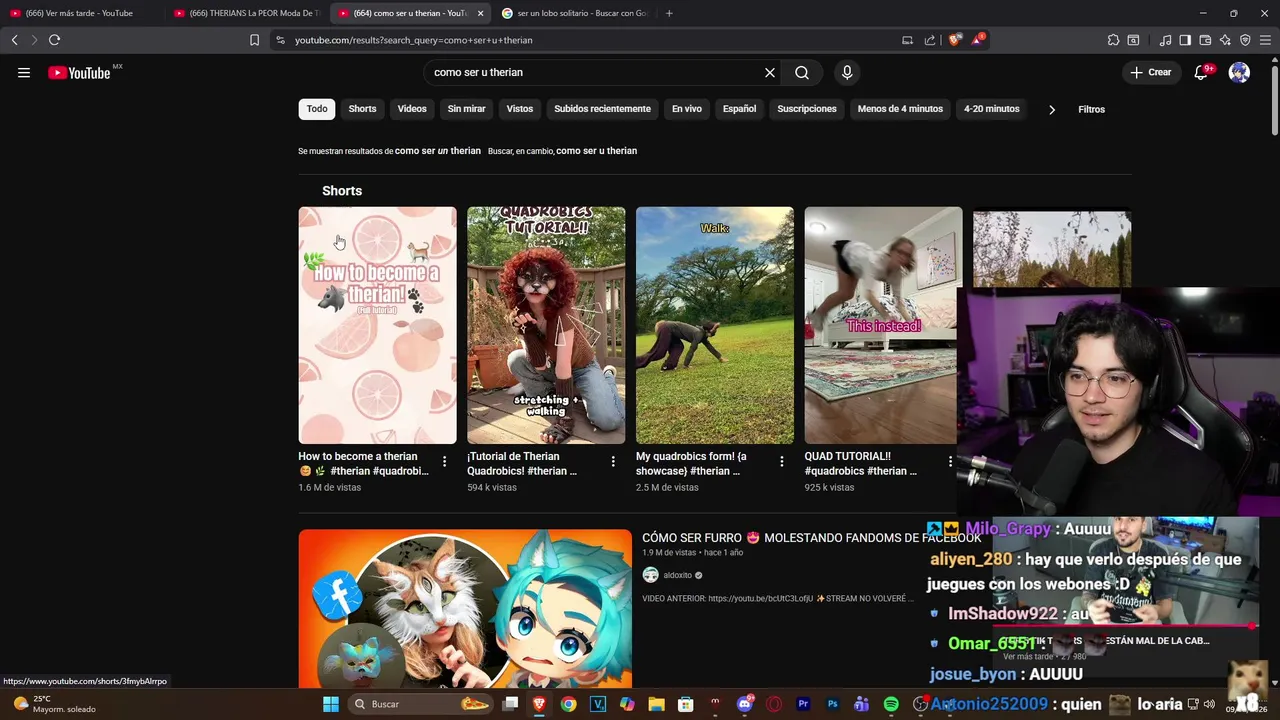Open the 'como ser un therian' suggested link

[438, 151]
